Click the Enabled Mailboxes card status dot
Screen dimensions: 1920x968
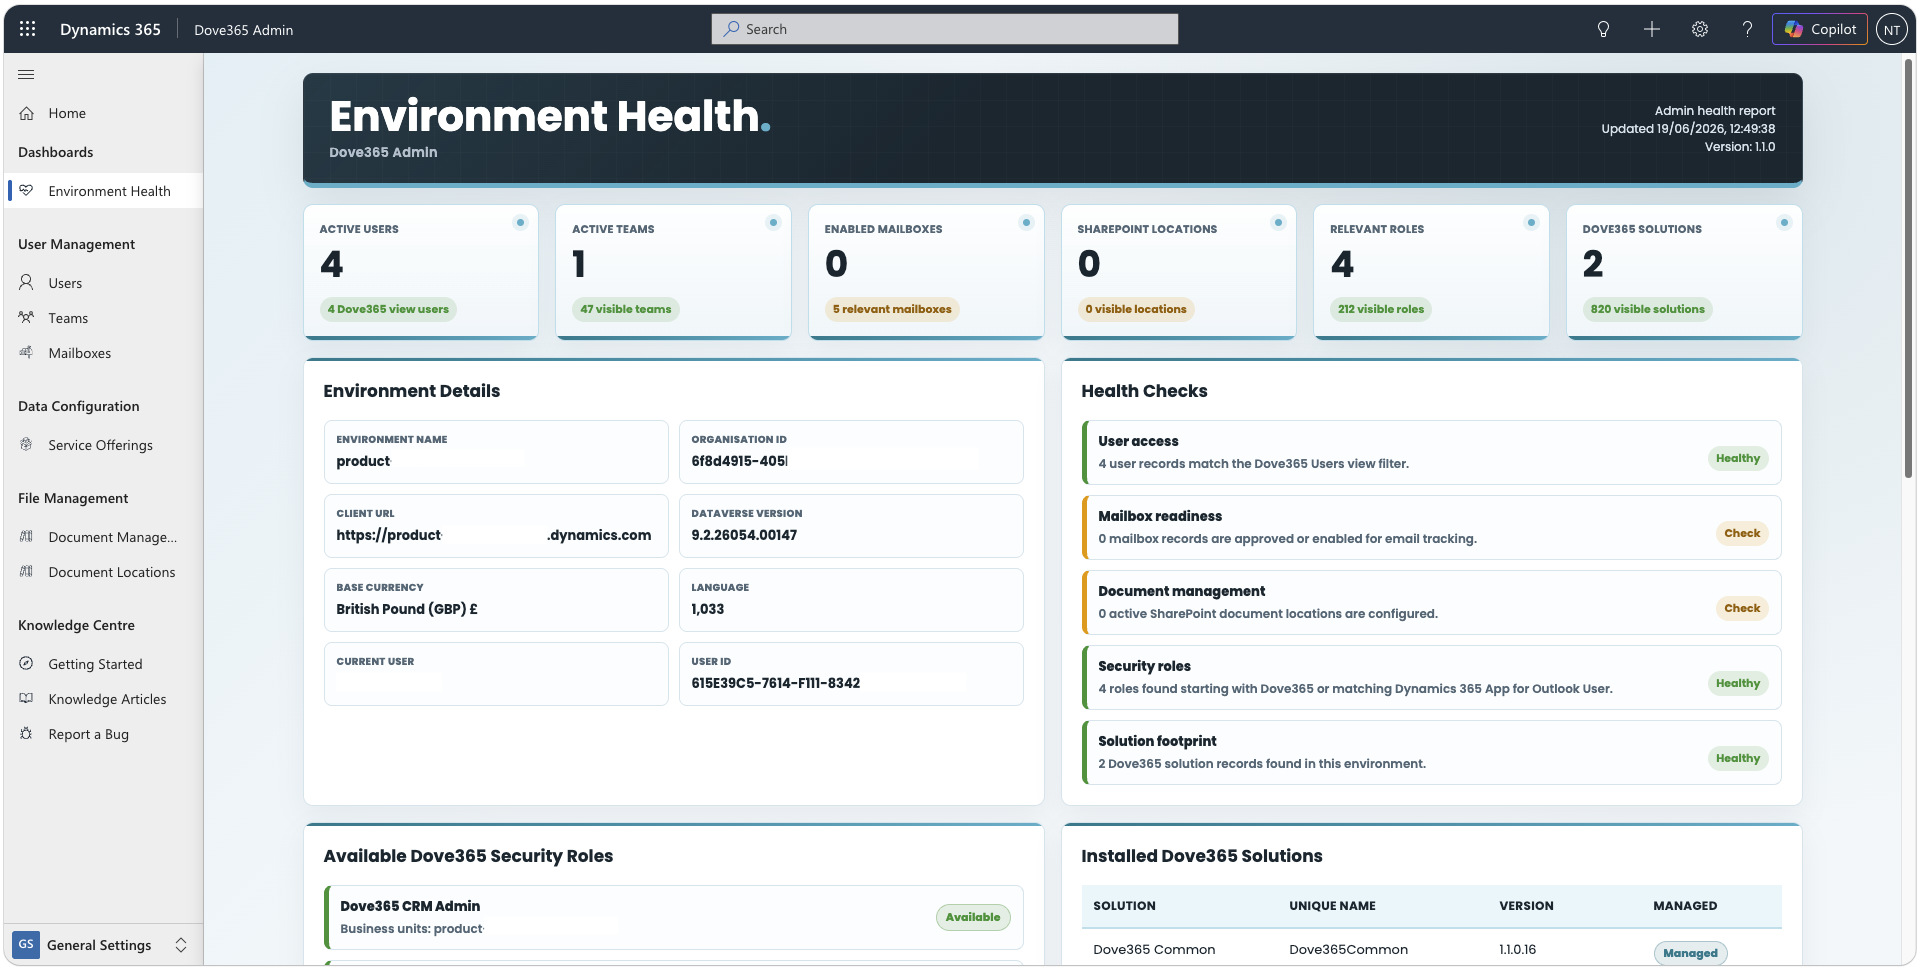point(1026,222)
